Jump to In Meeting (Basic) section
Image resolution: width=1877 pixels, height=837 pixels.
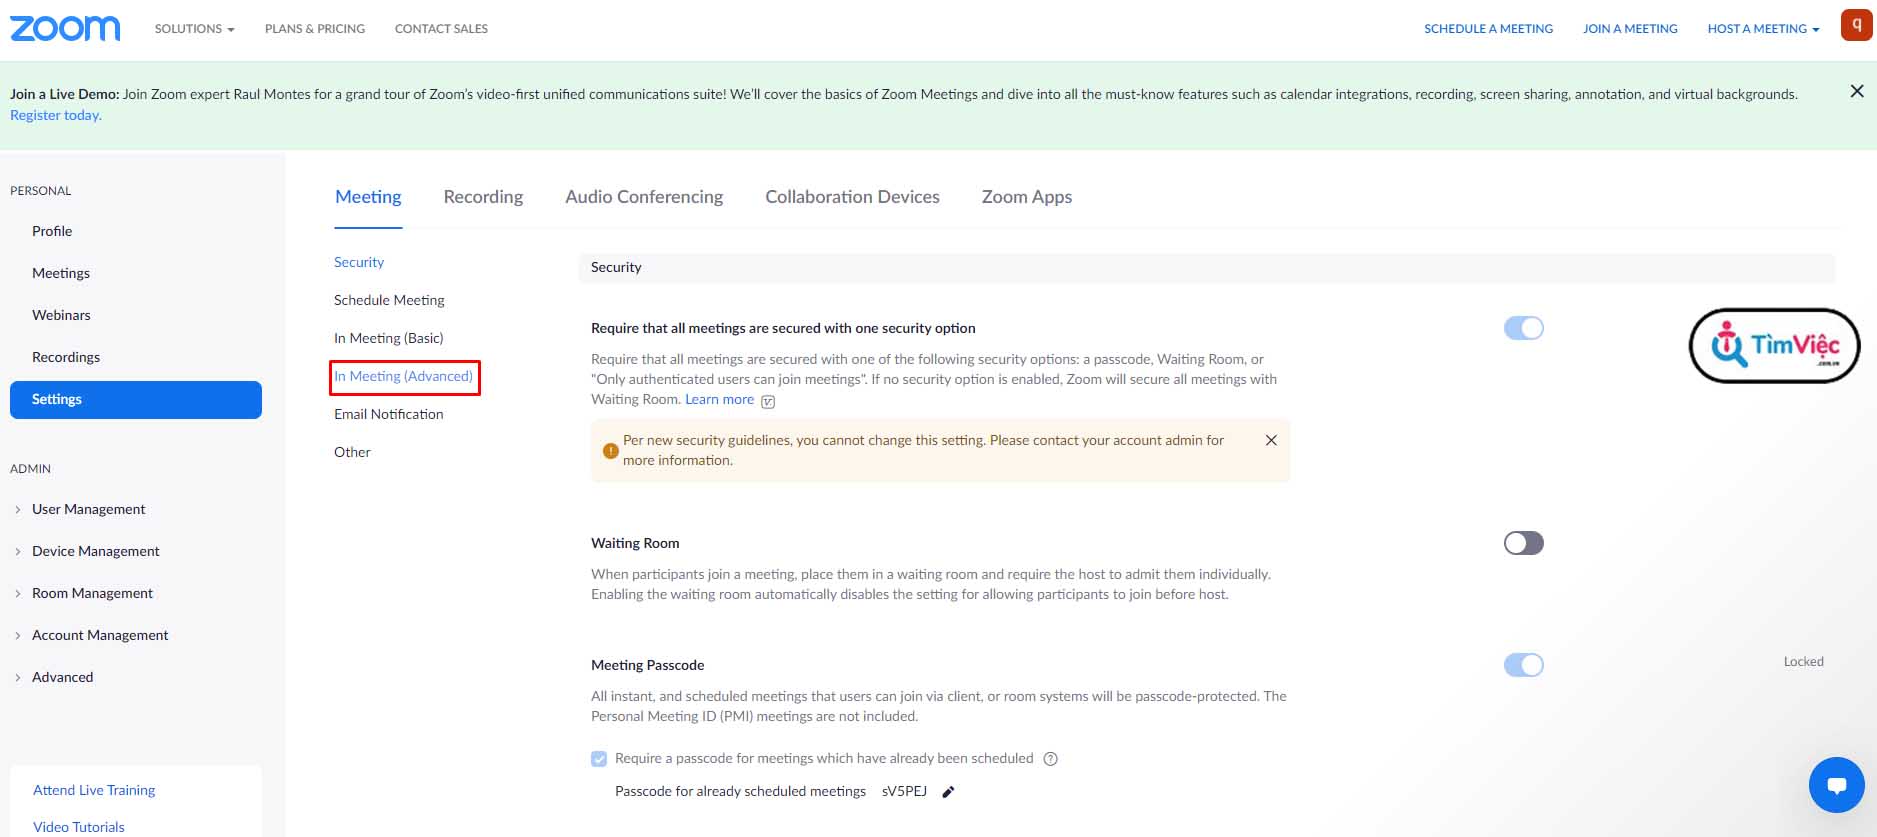coord(388,338)
